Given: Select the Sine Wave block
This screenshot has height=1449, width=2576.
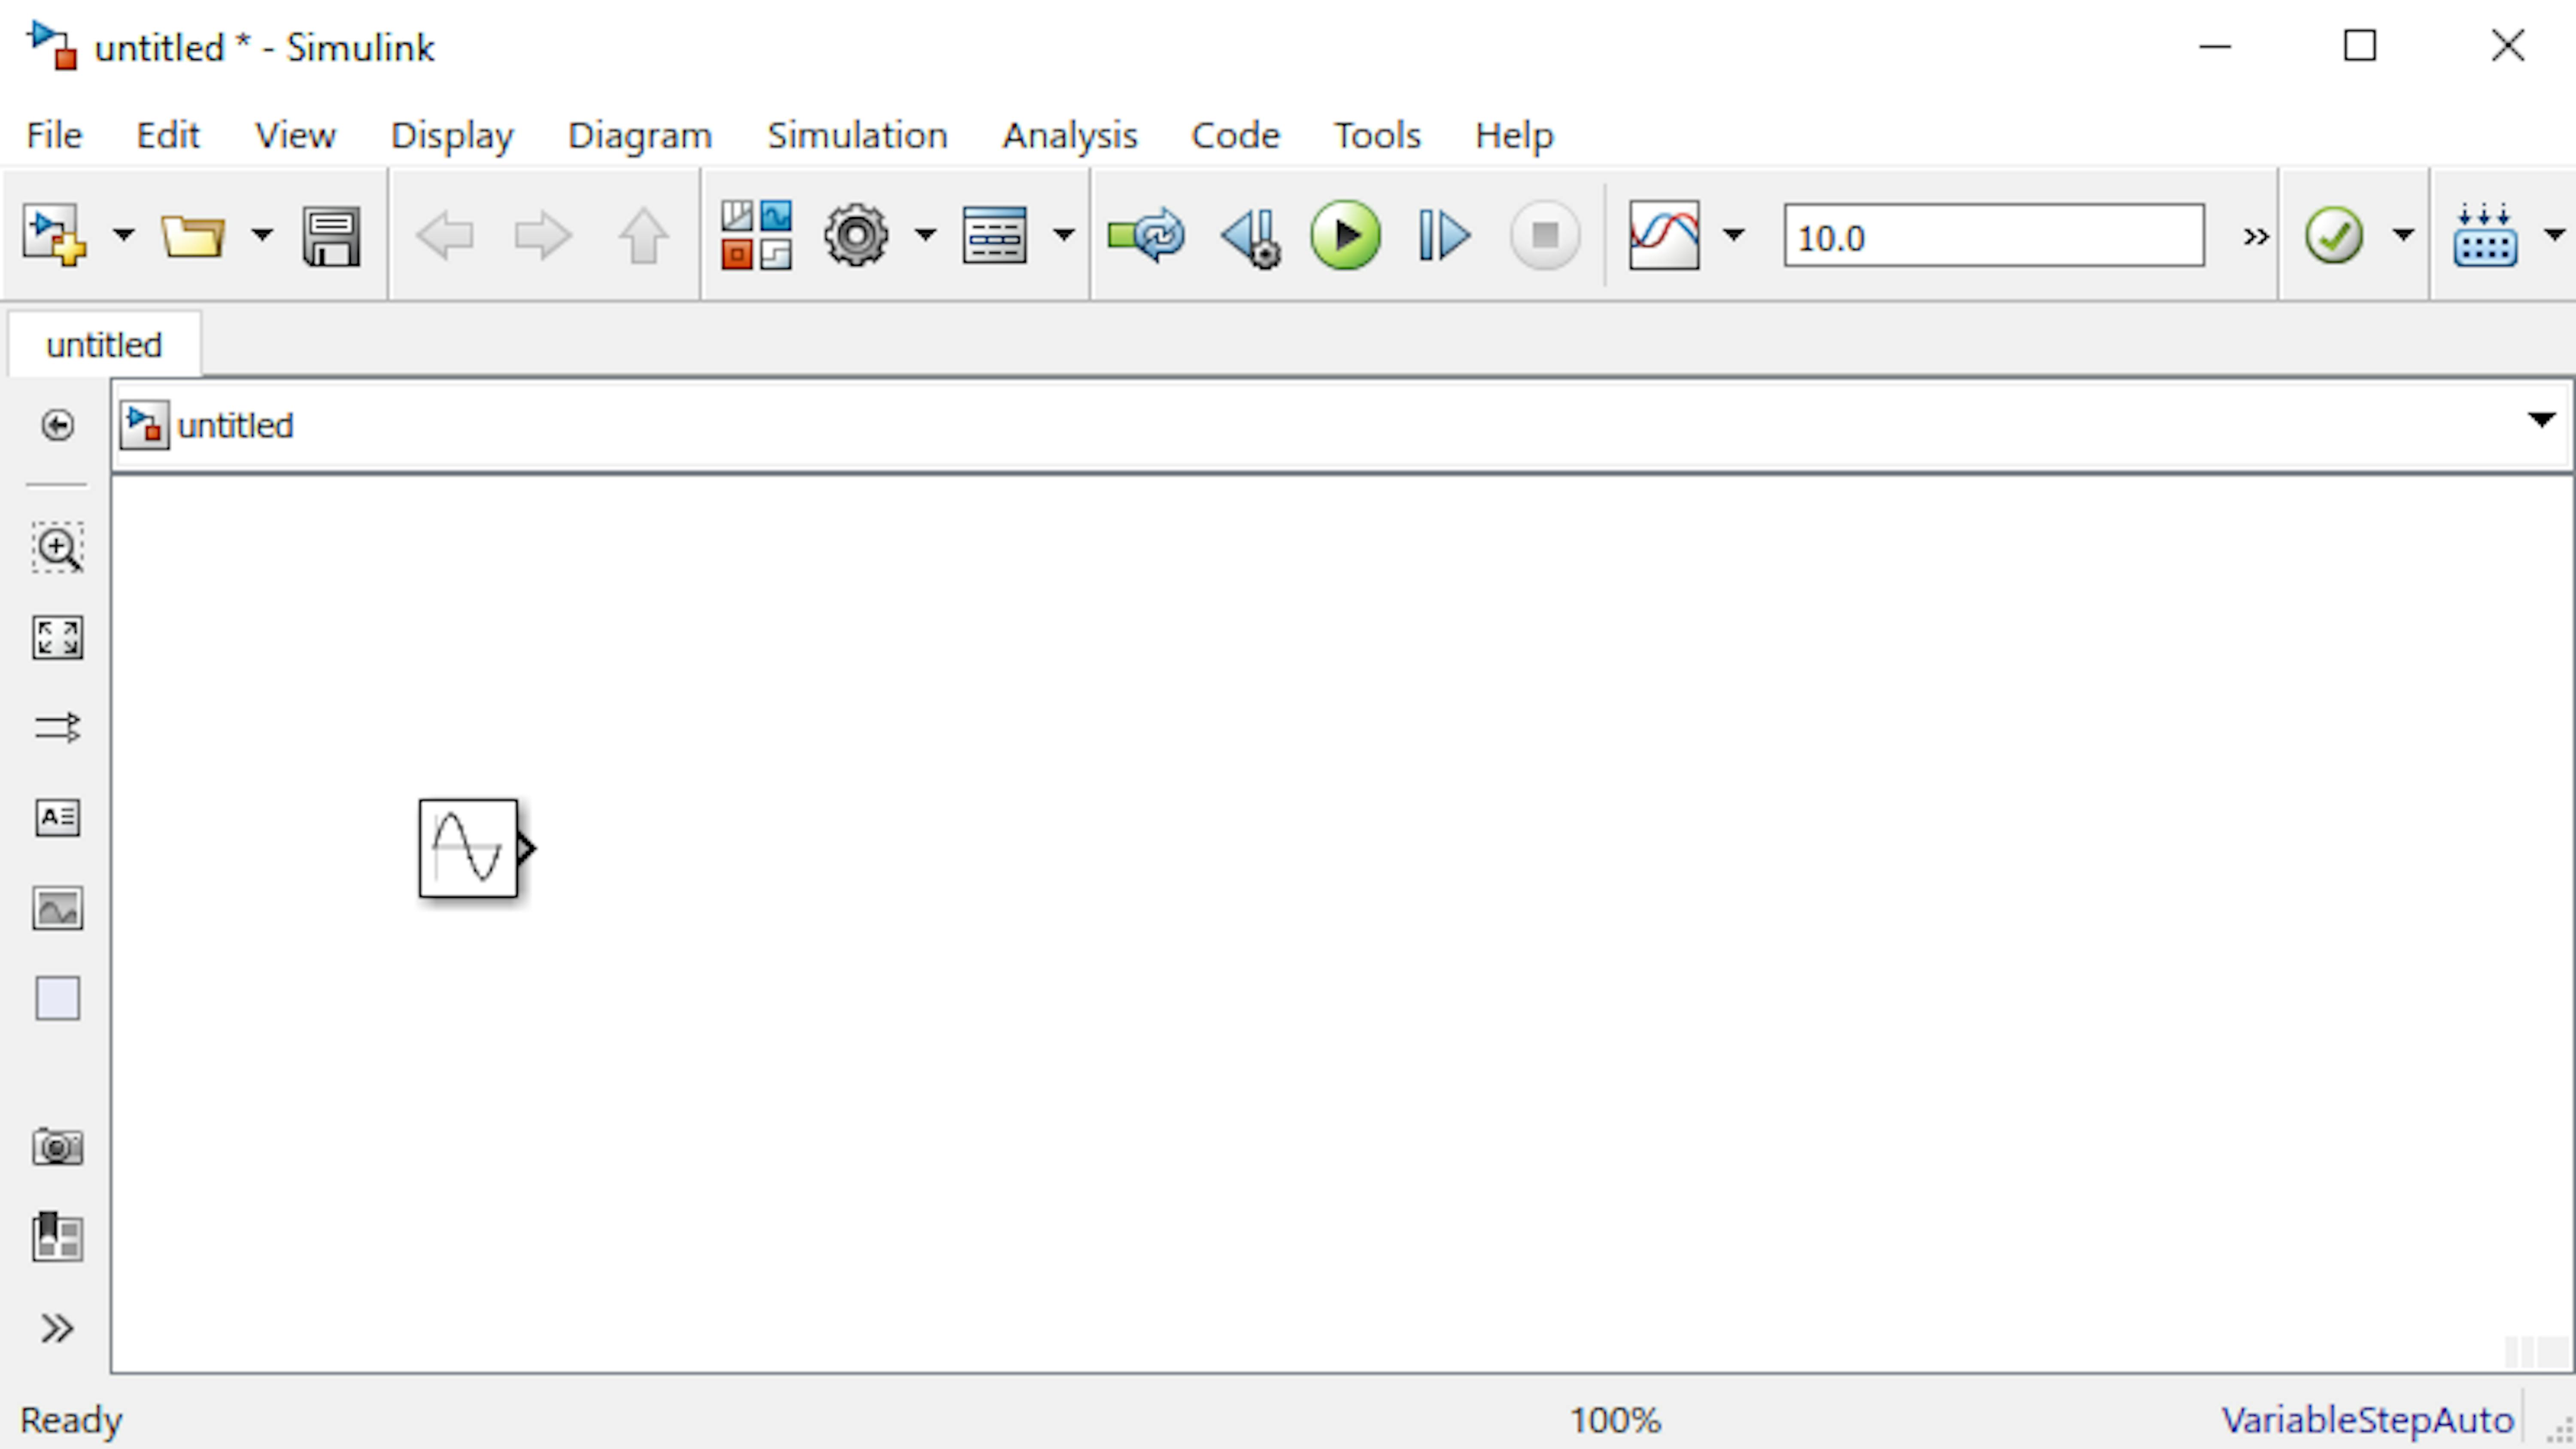Looking at the screenshot, I should 468,848.
